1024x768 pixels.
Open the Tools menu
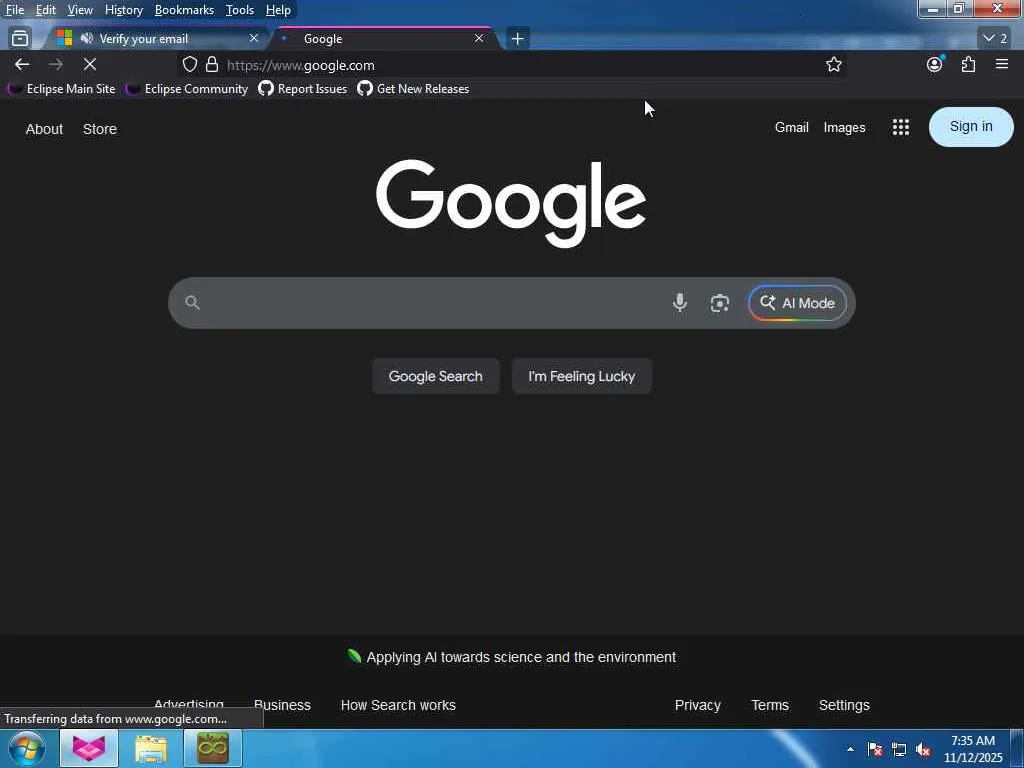point(240,10)
